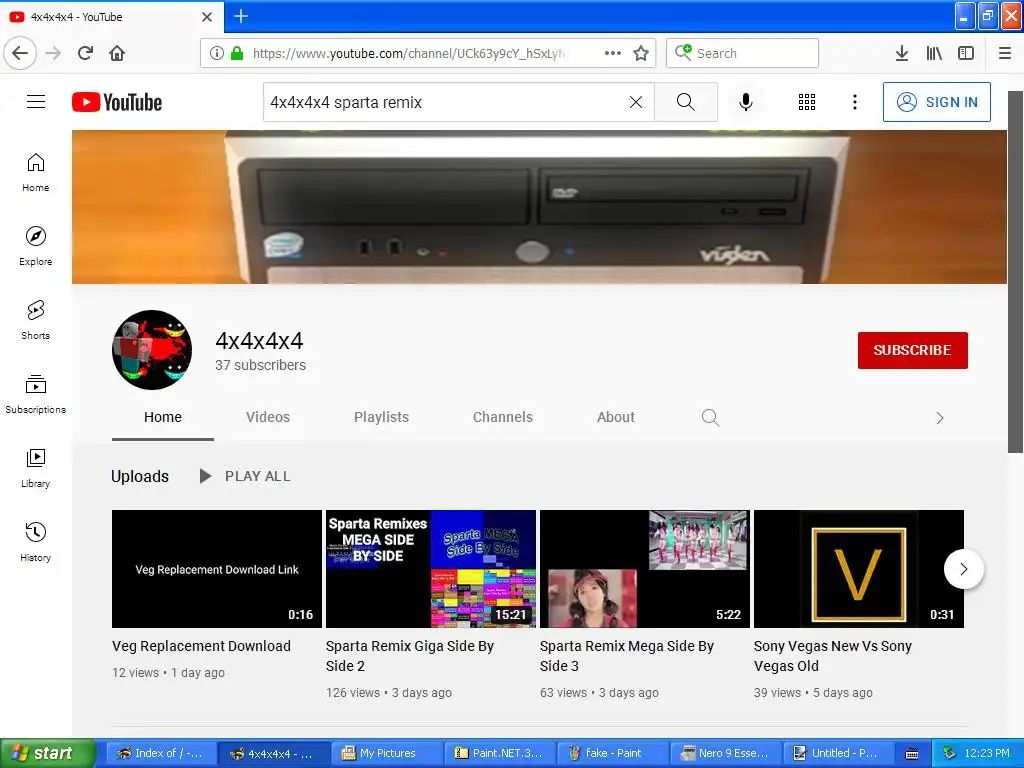Open Shorts in YouTube sidebar

pyautogui.click(x=35, y=320)
